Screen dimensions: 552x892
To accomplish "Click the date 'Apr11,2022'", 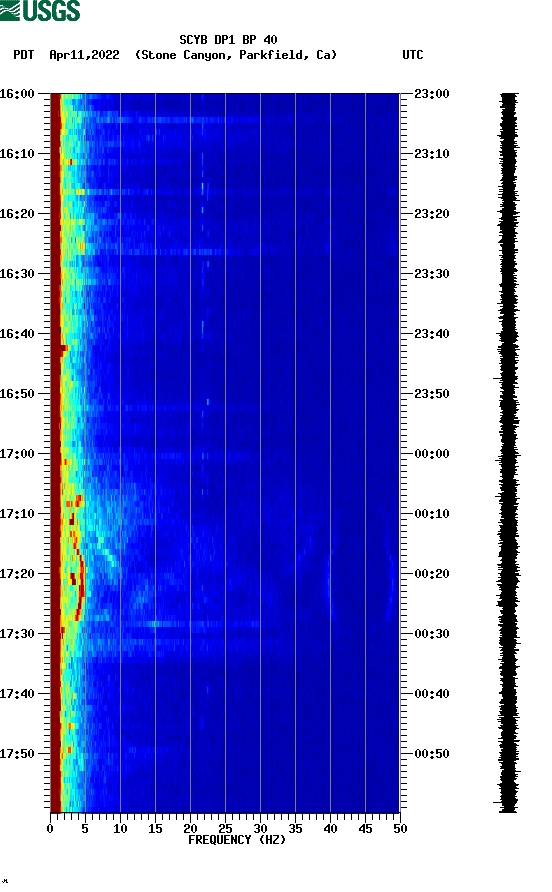I will pos(84,55).
